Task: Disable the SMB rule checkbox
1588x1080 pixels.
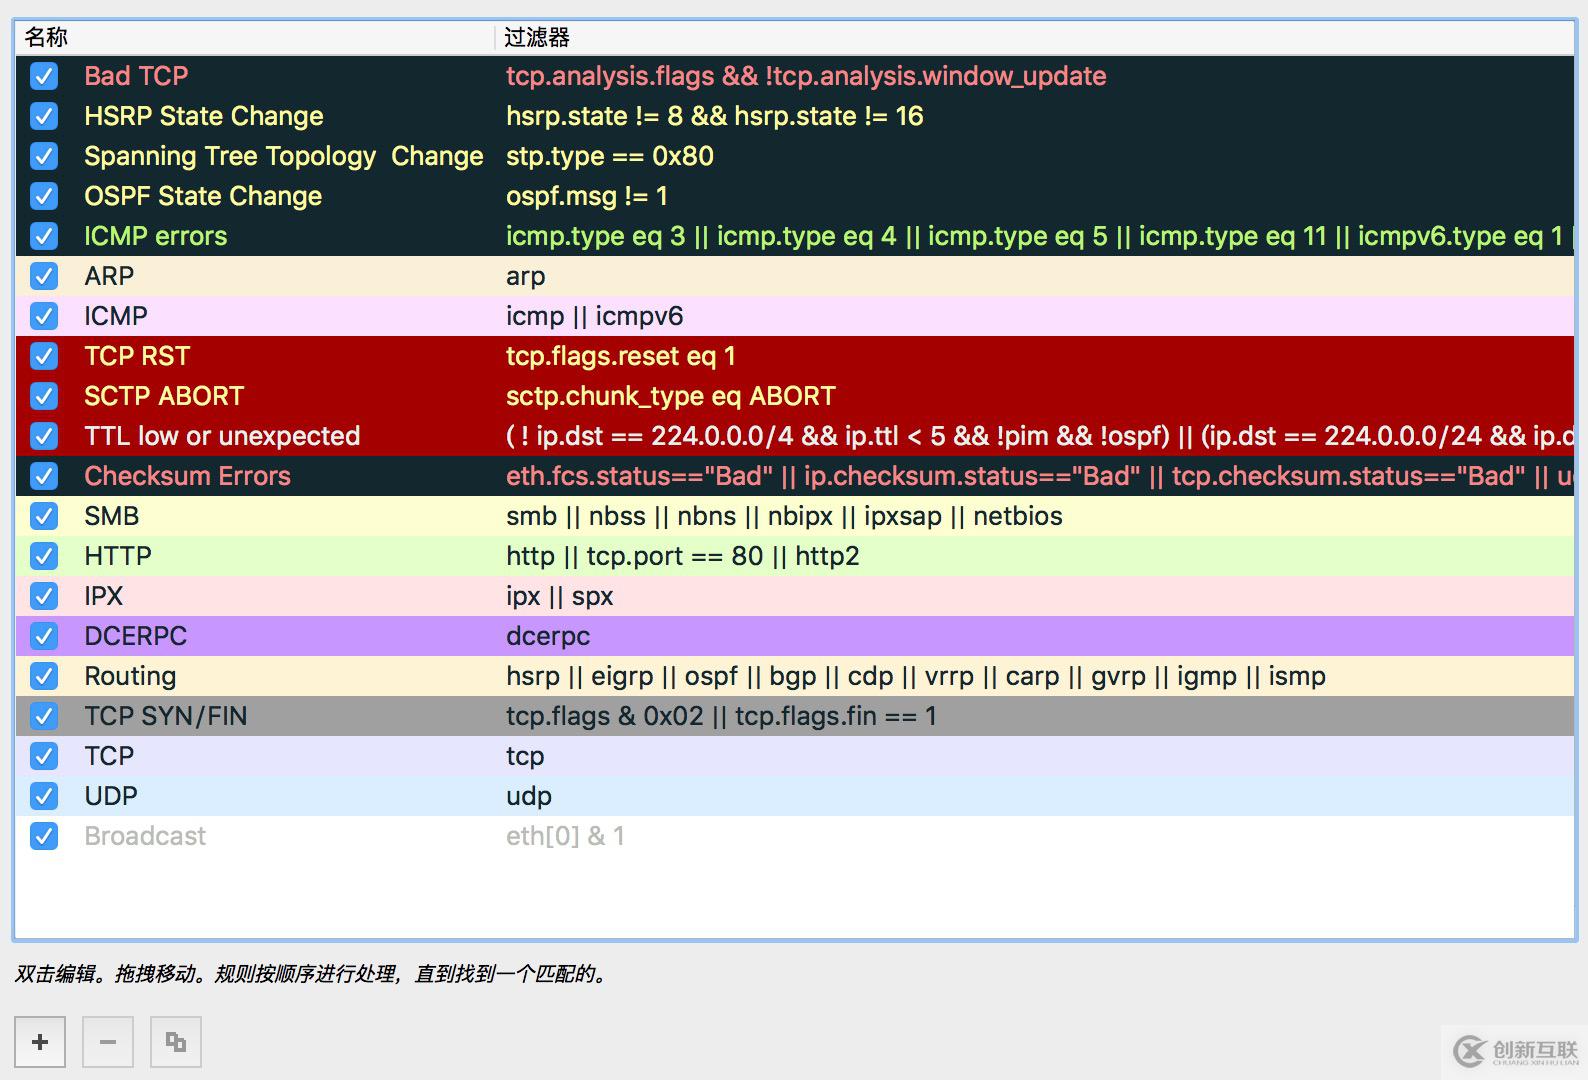Action: [44, 516]
